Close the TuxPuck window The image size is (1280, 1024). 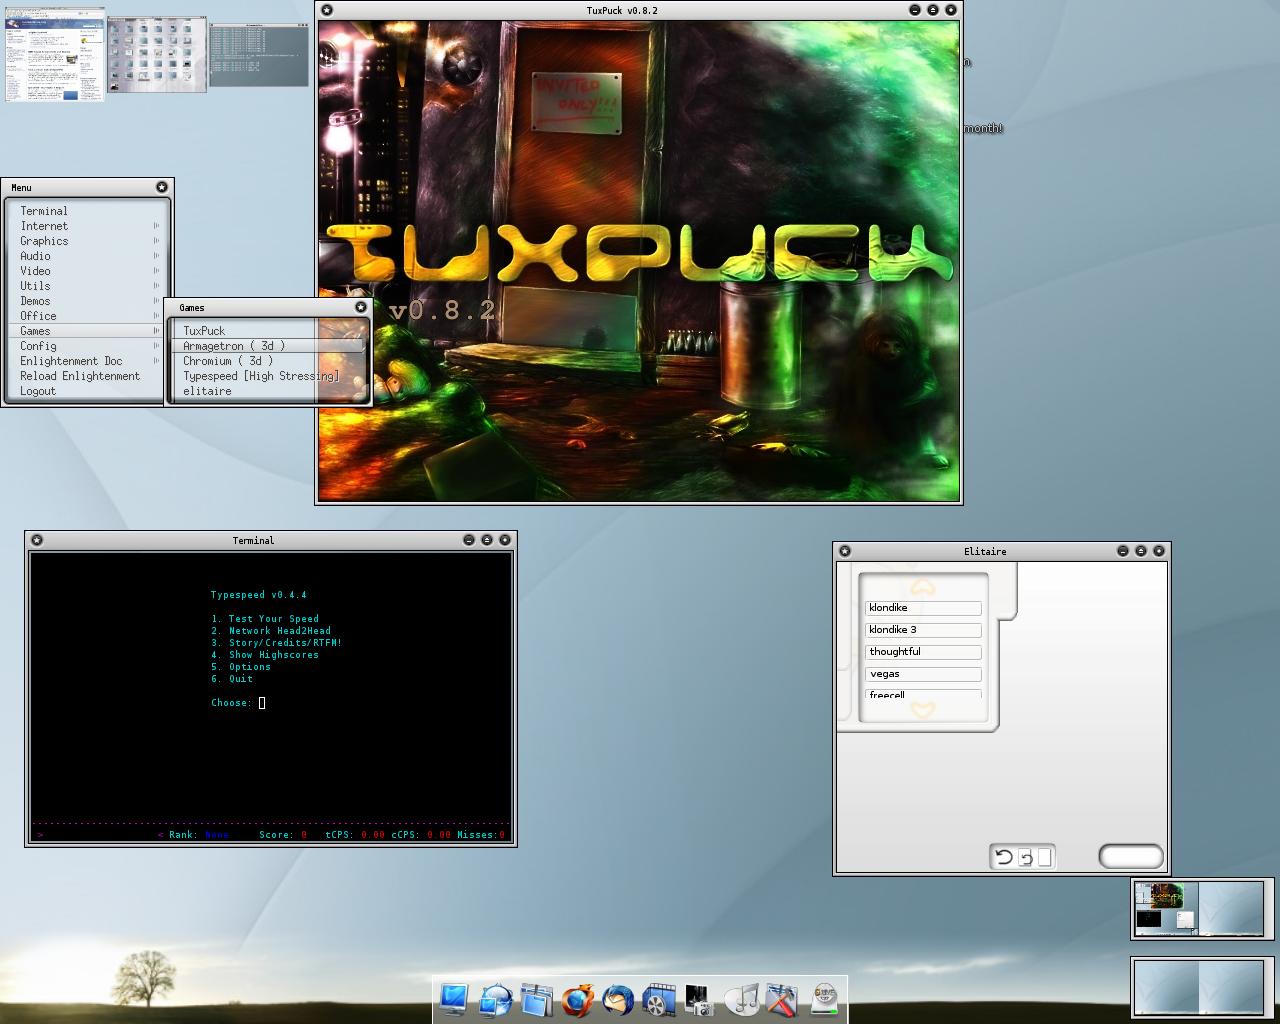(951, 10)
